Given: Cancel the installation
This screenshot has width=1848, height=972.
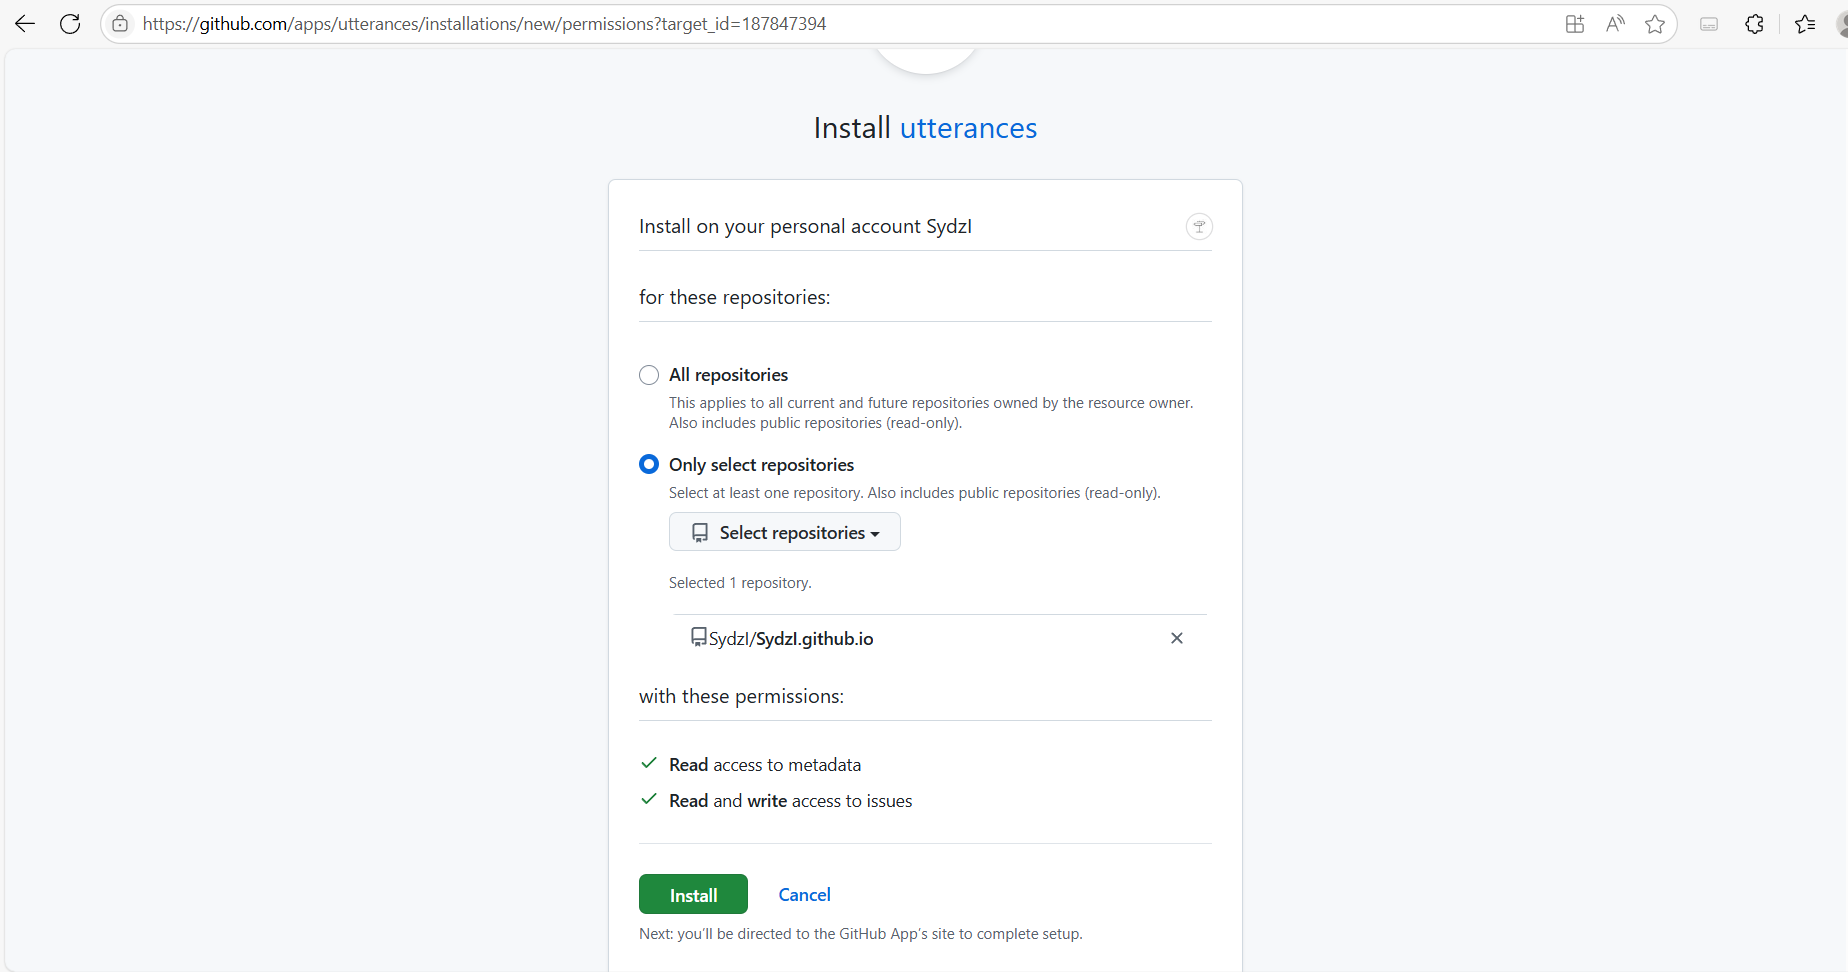Looking at the screenshot, I should [x=804, y=894].
